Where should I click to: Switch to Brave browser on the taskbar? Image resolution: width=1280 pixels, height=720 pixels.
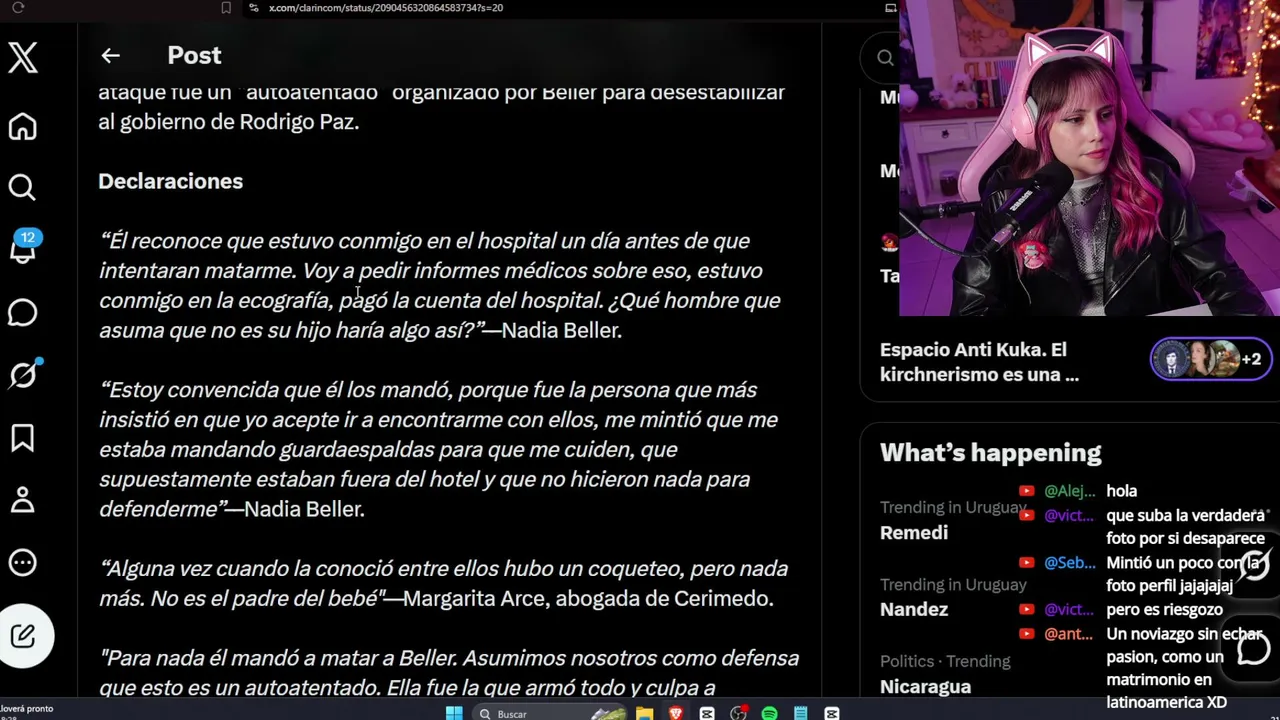[675, 713]
